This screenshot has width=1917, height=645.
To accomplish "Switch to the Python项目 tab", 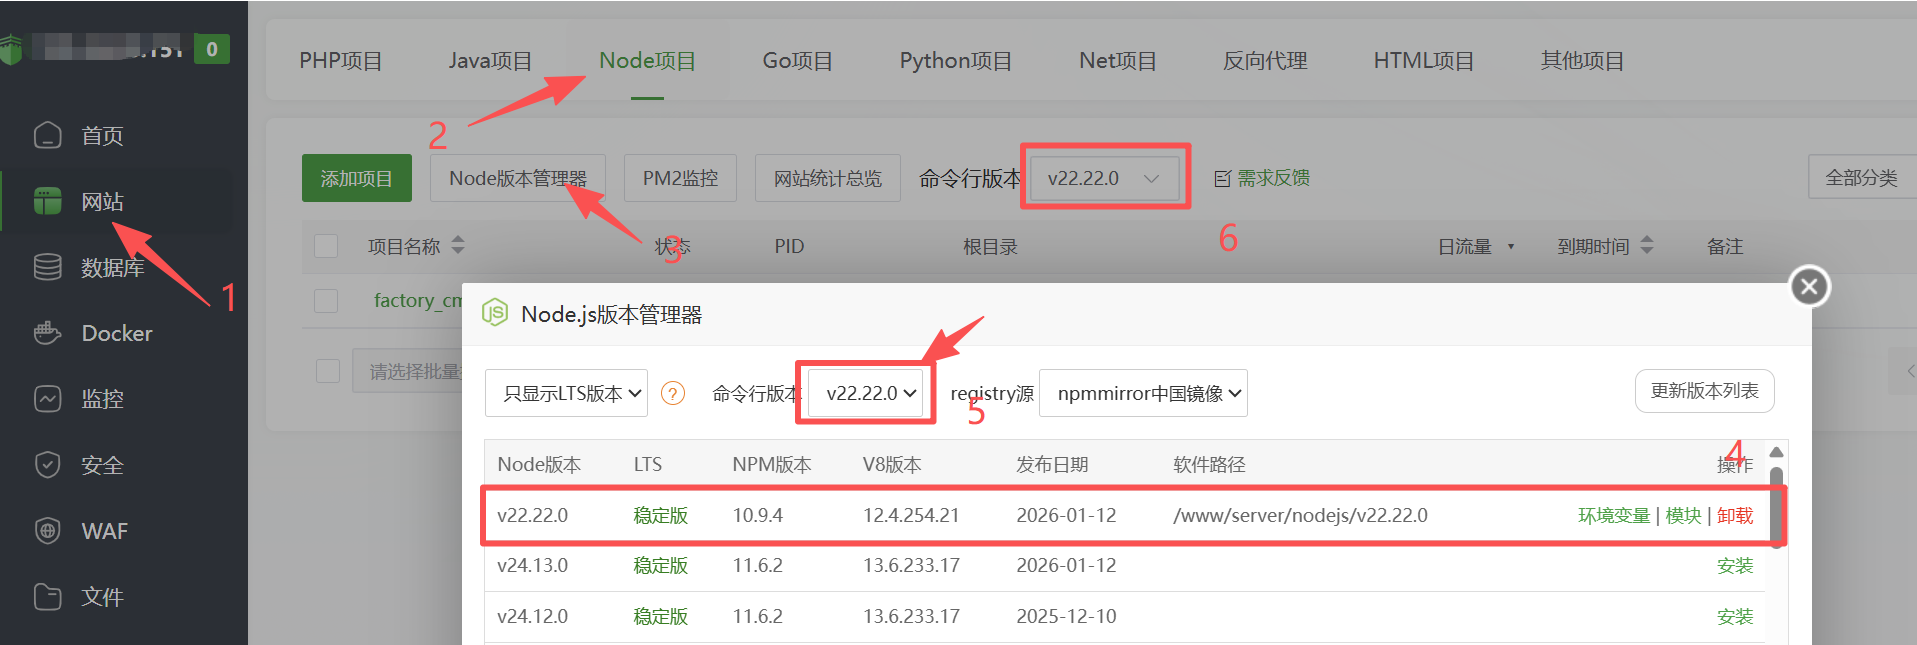I will [x=955, y=61].
